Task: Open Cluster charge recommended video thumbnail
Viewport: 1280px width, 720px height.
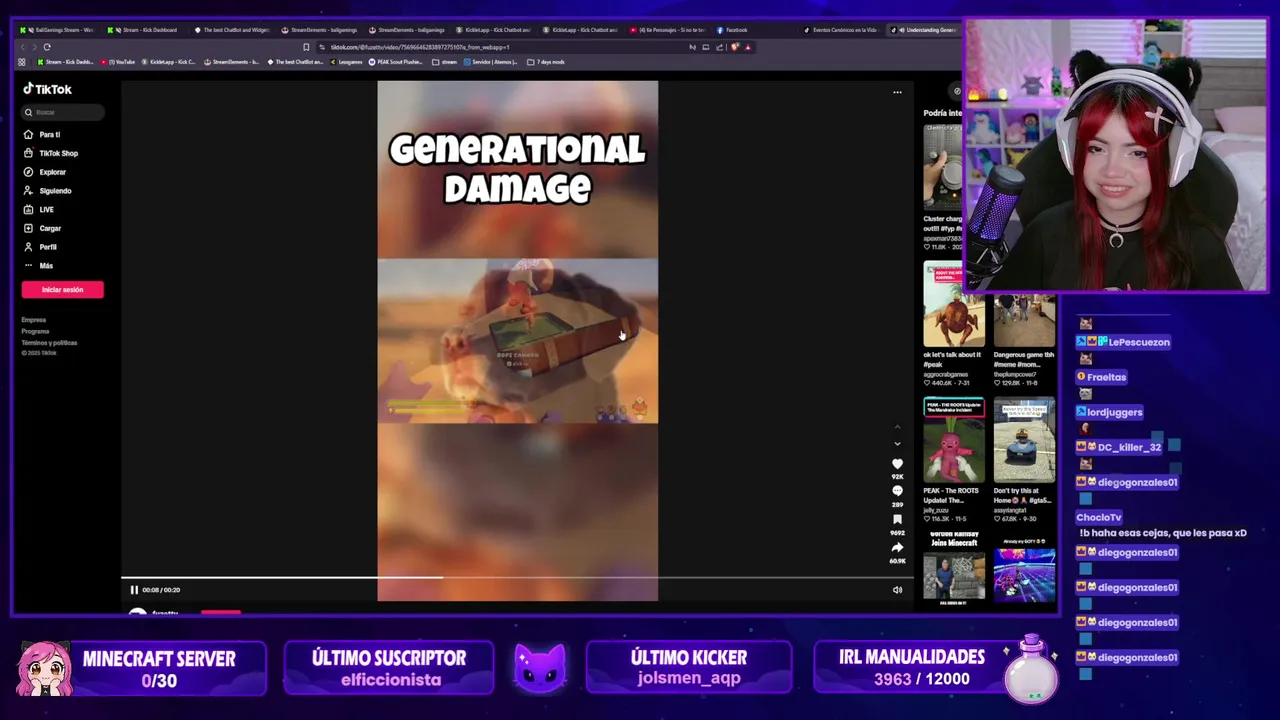Action: [943, 167]
